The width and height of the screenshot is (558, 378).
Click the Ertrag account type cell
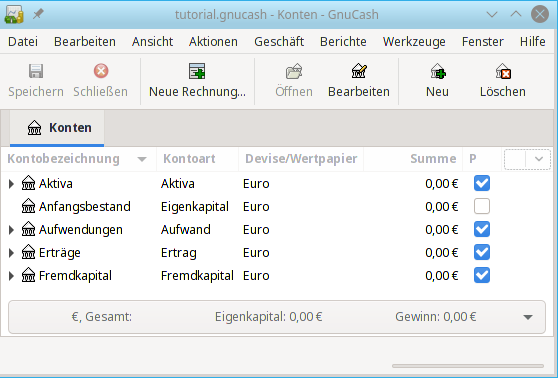(179, 253)
